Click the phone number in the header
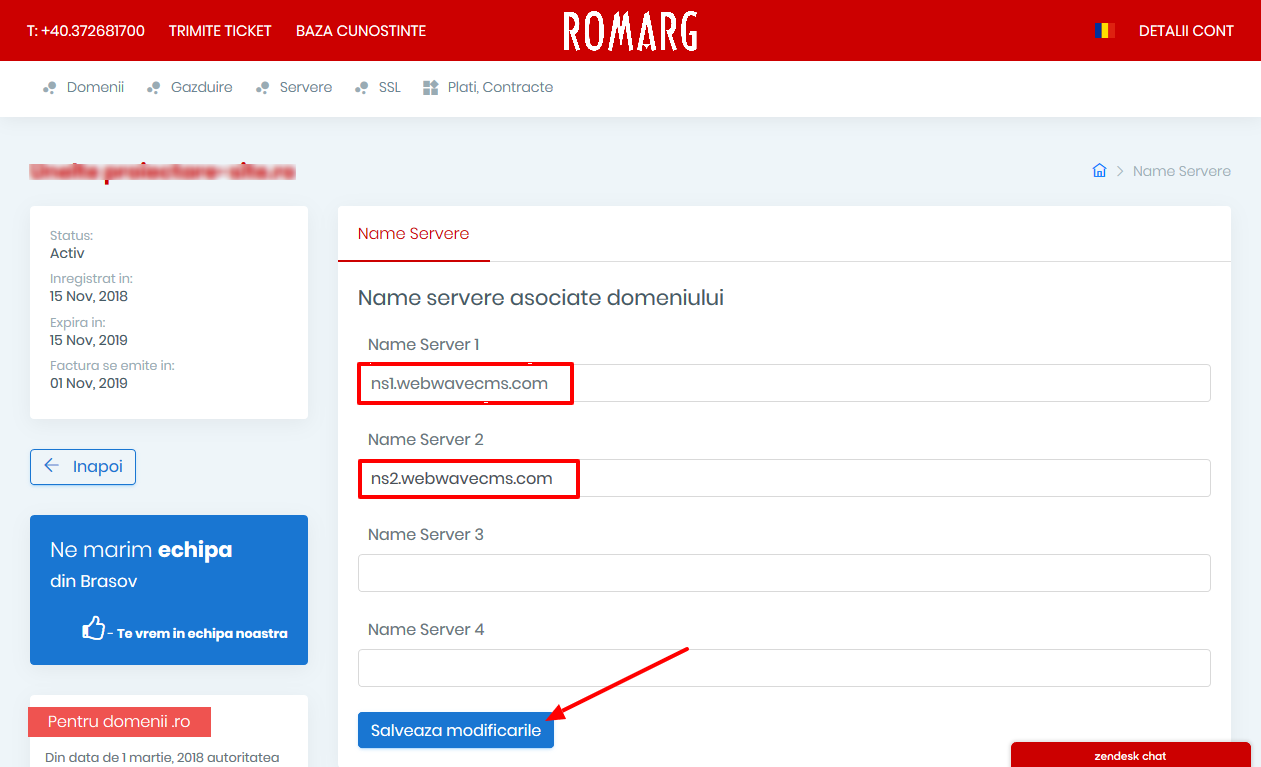The image size is (1261, 767). point(86,30)
